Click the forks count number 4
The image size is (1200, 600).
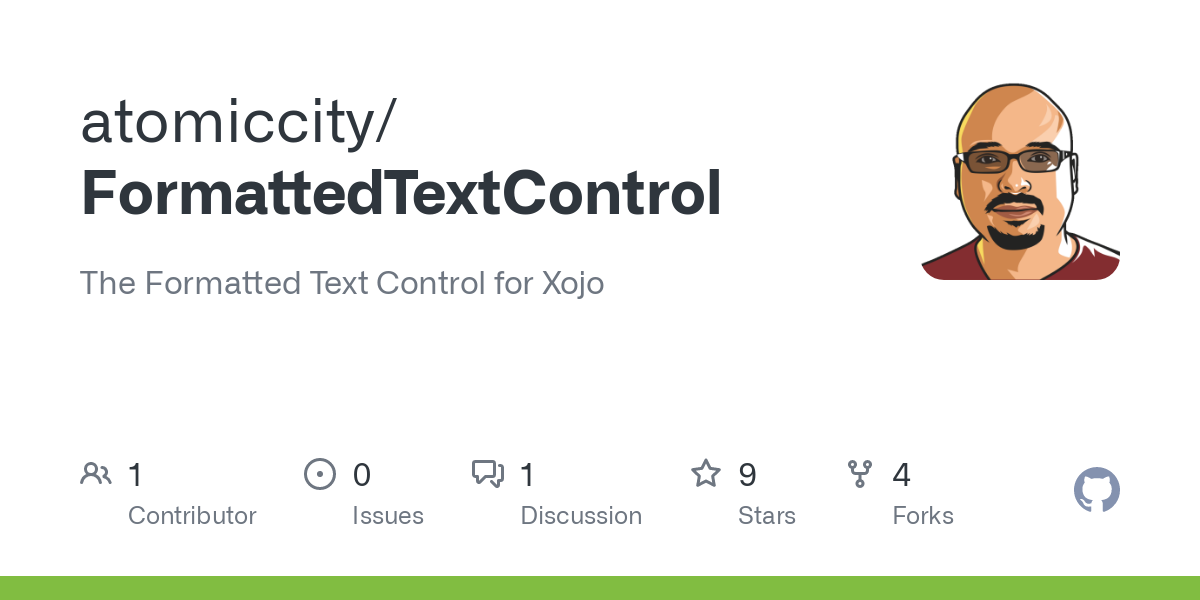pos(901,474)
